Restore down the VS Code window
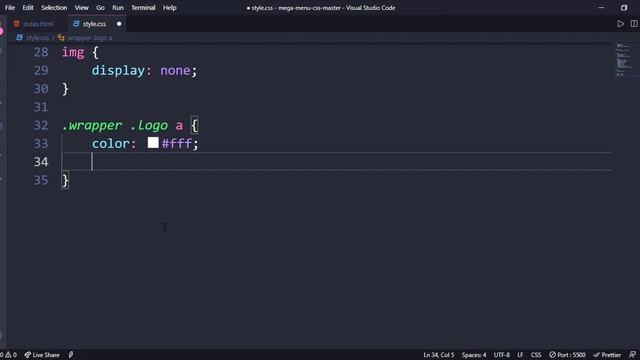The image size is (640, 360). (624, 8)
